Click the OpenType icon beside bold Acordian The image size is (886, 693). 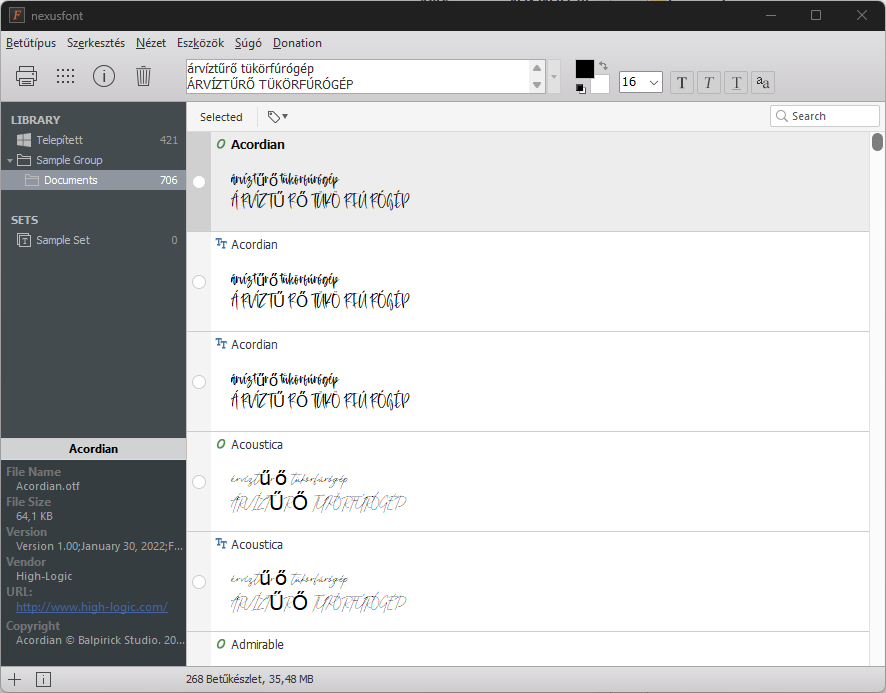pyautogui.click(x=221, y=144)
